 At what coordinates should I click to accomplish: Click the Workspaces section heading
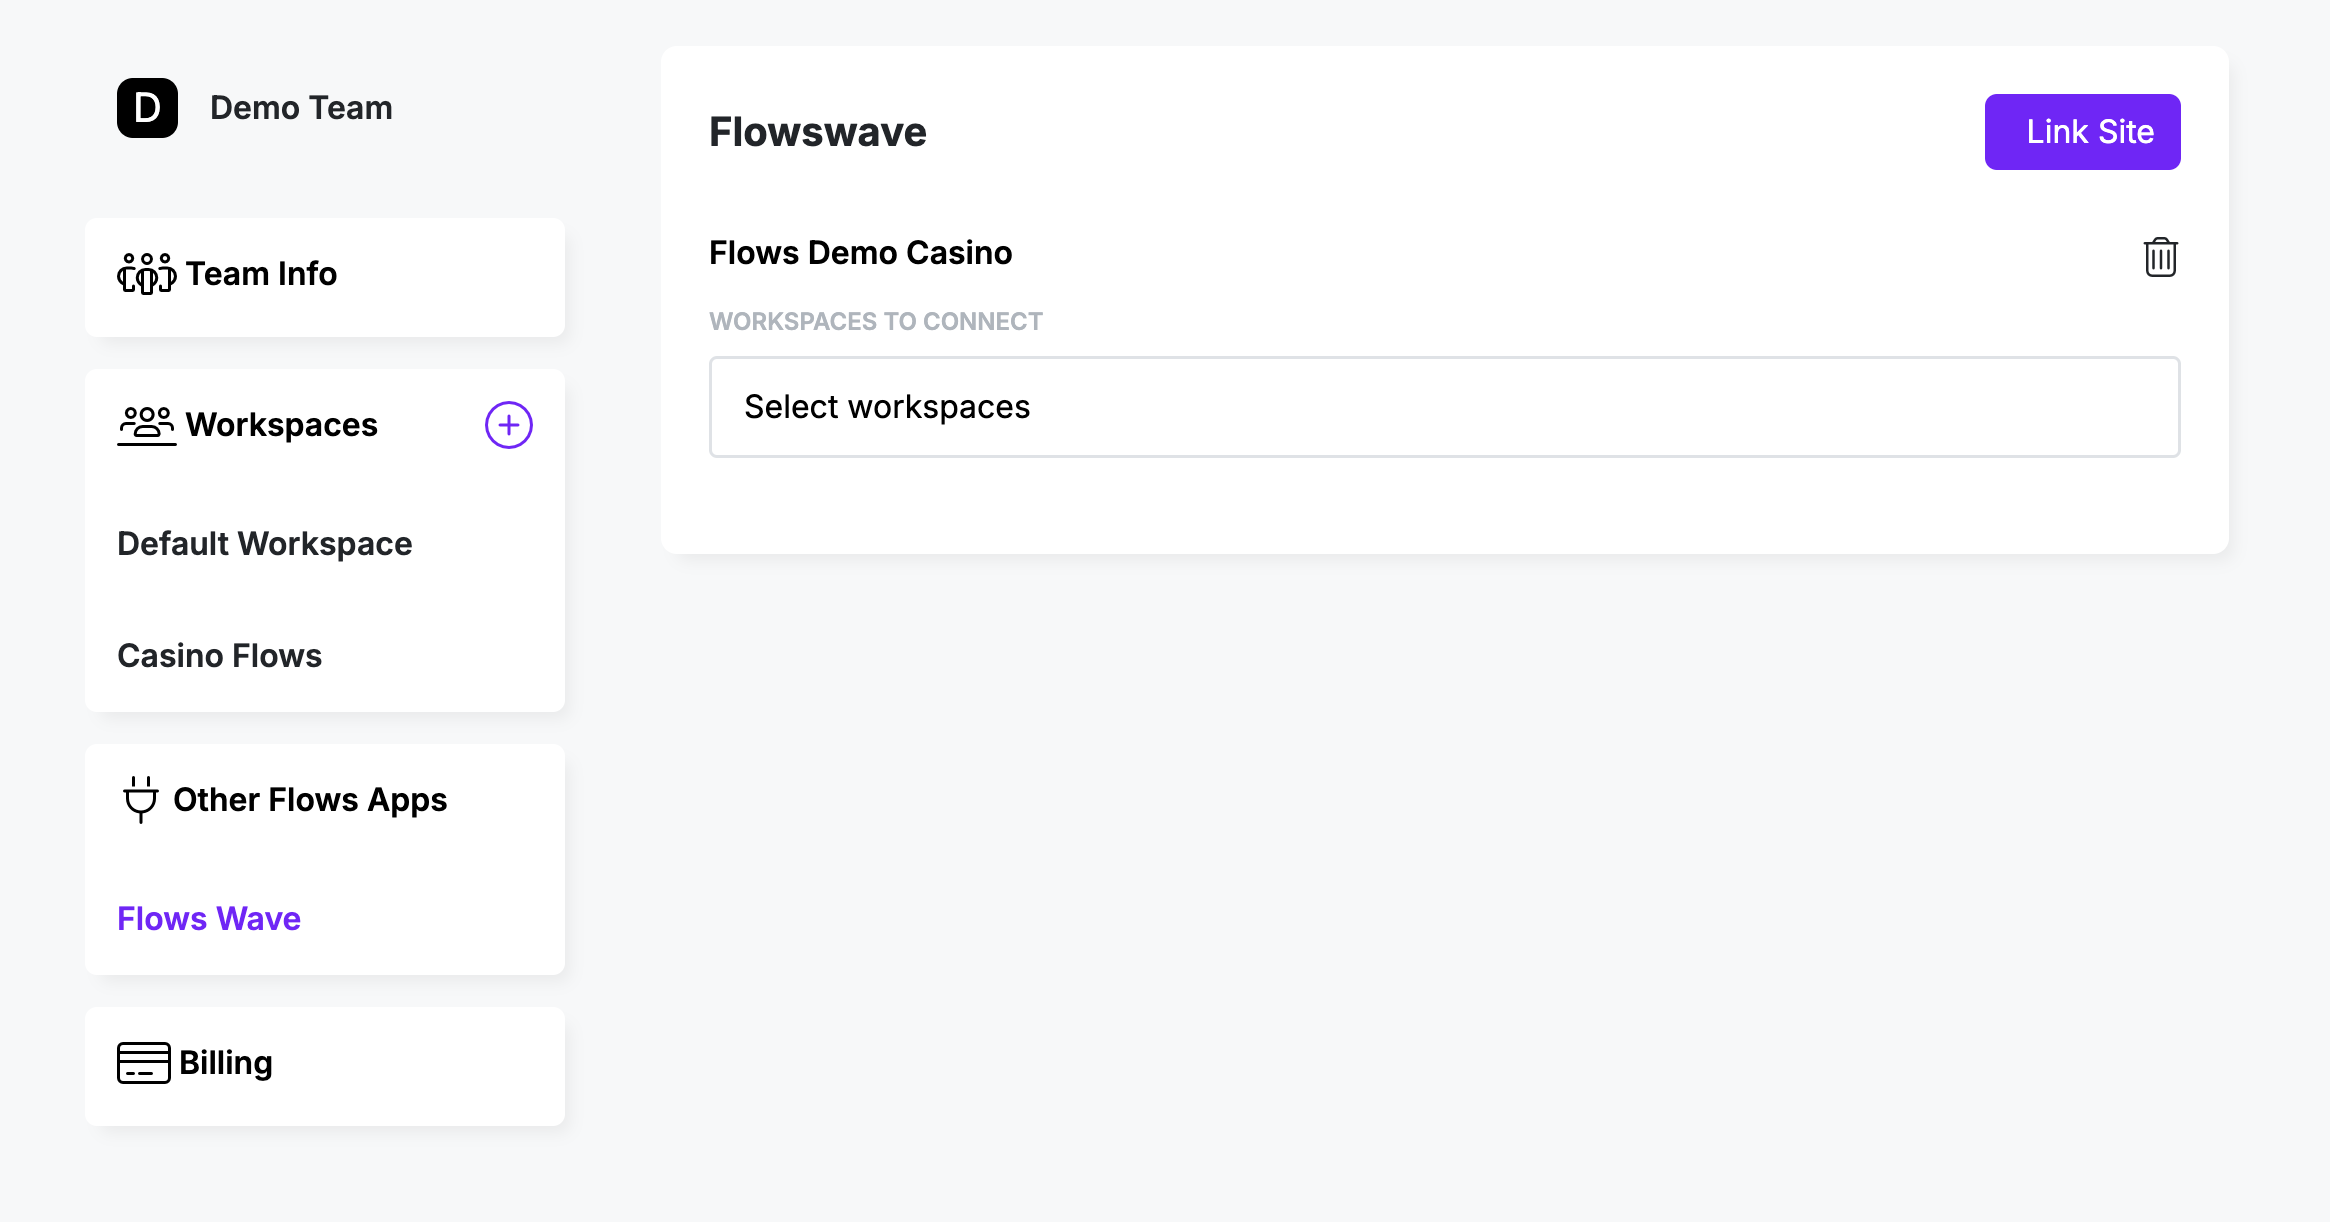point(282,425)
